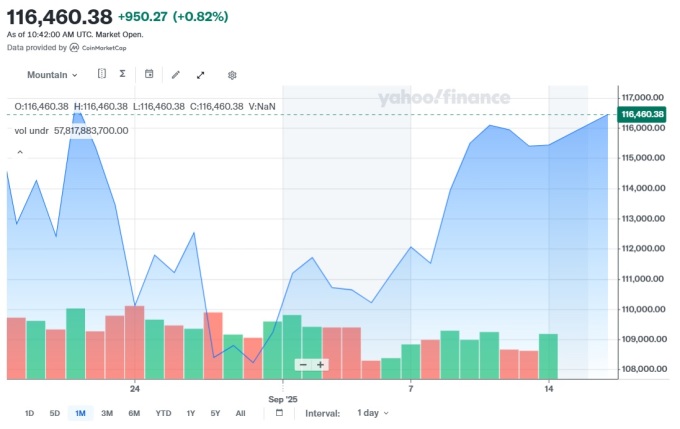Collapse the volume indicator panel chevron

18,152
